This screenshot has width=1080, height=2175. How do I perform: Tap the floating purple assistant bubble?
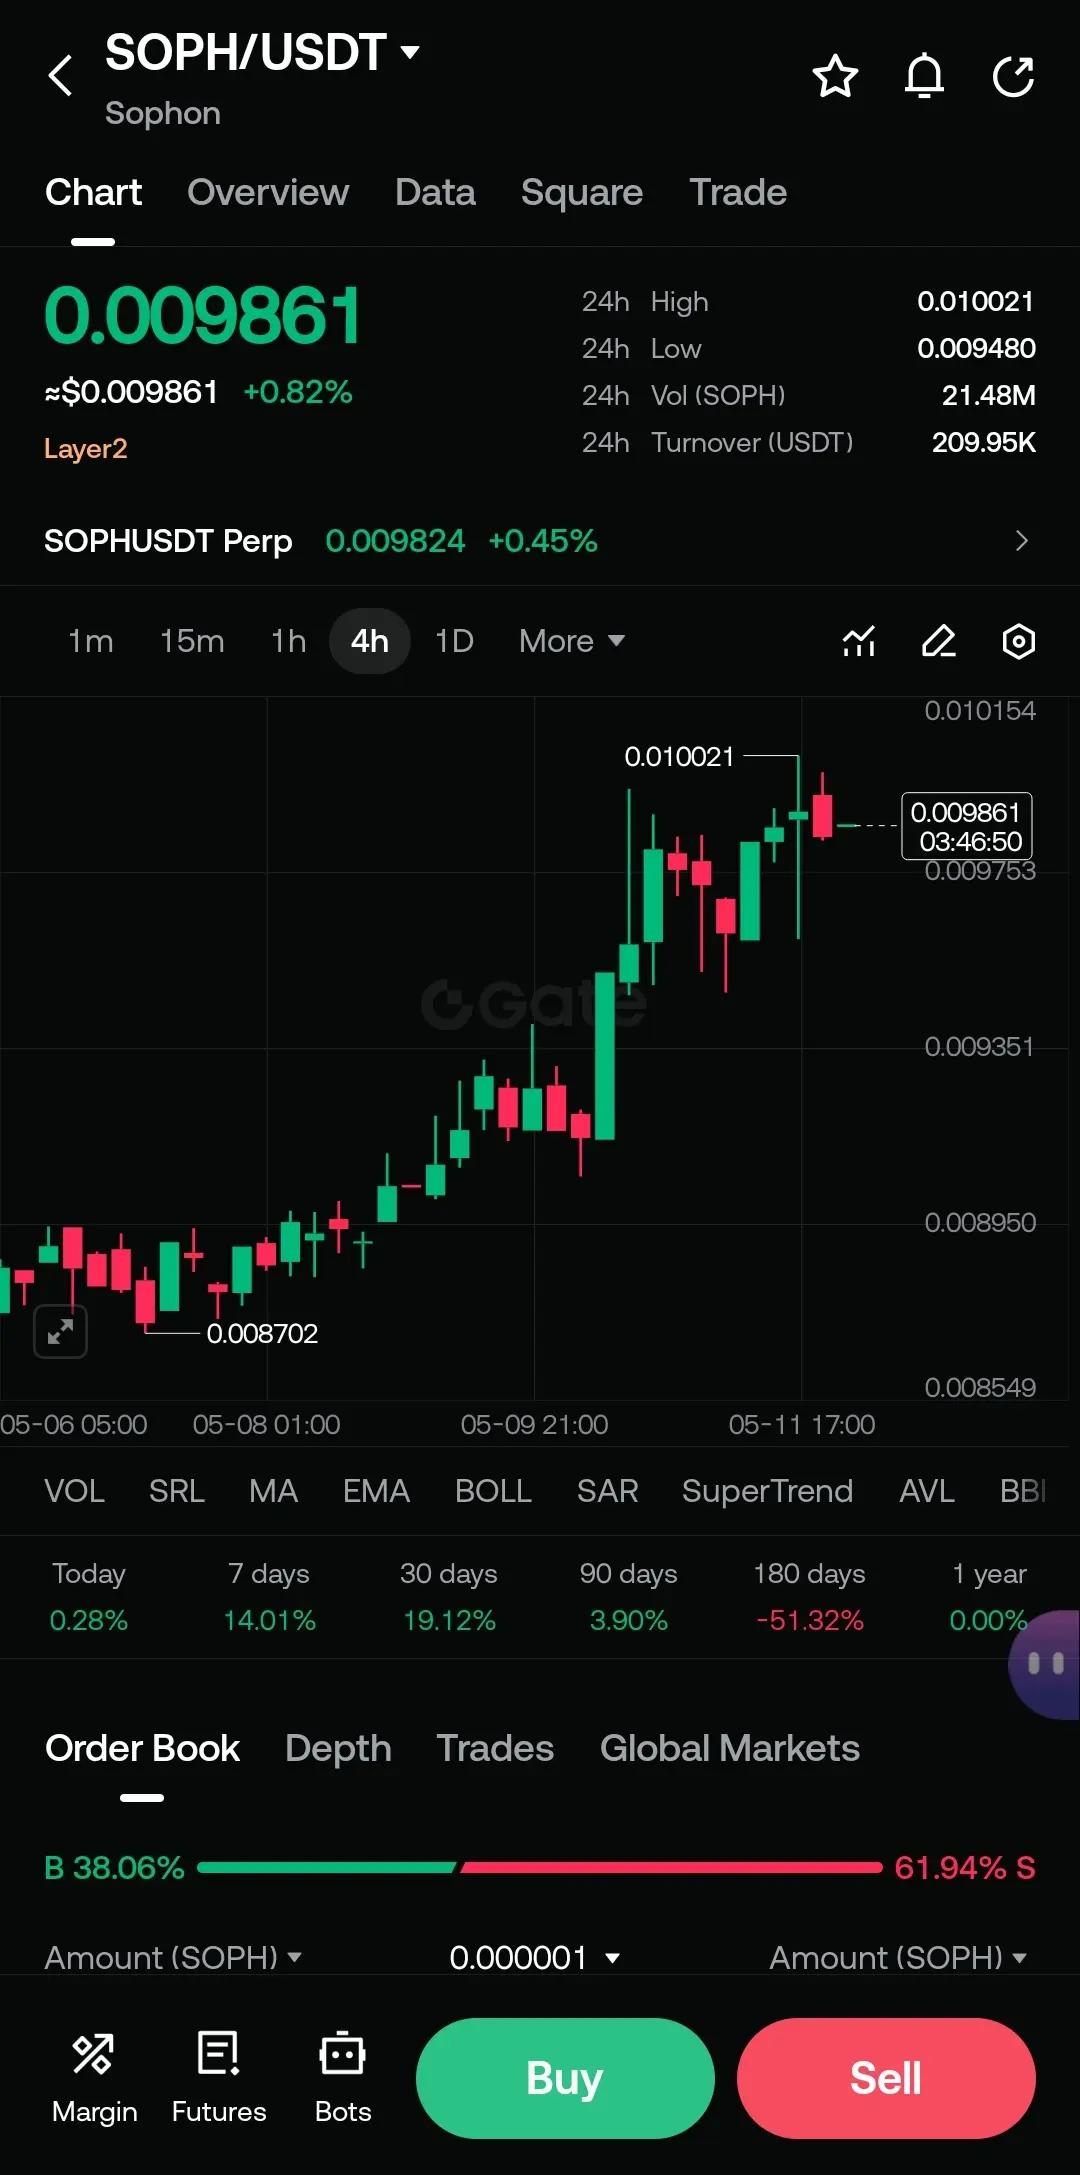(1045, 1664)
